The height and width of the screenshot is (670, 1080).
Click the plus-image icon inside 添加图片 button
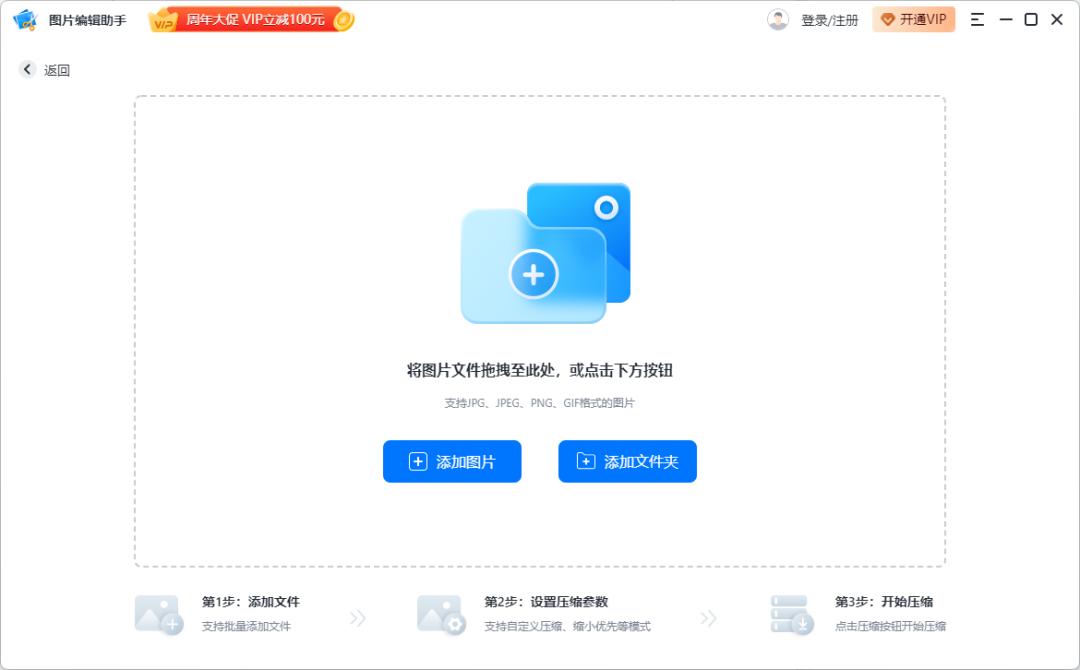(x=416, y=461)
